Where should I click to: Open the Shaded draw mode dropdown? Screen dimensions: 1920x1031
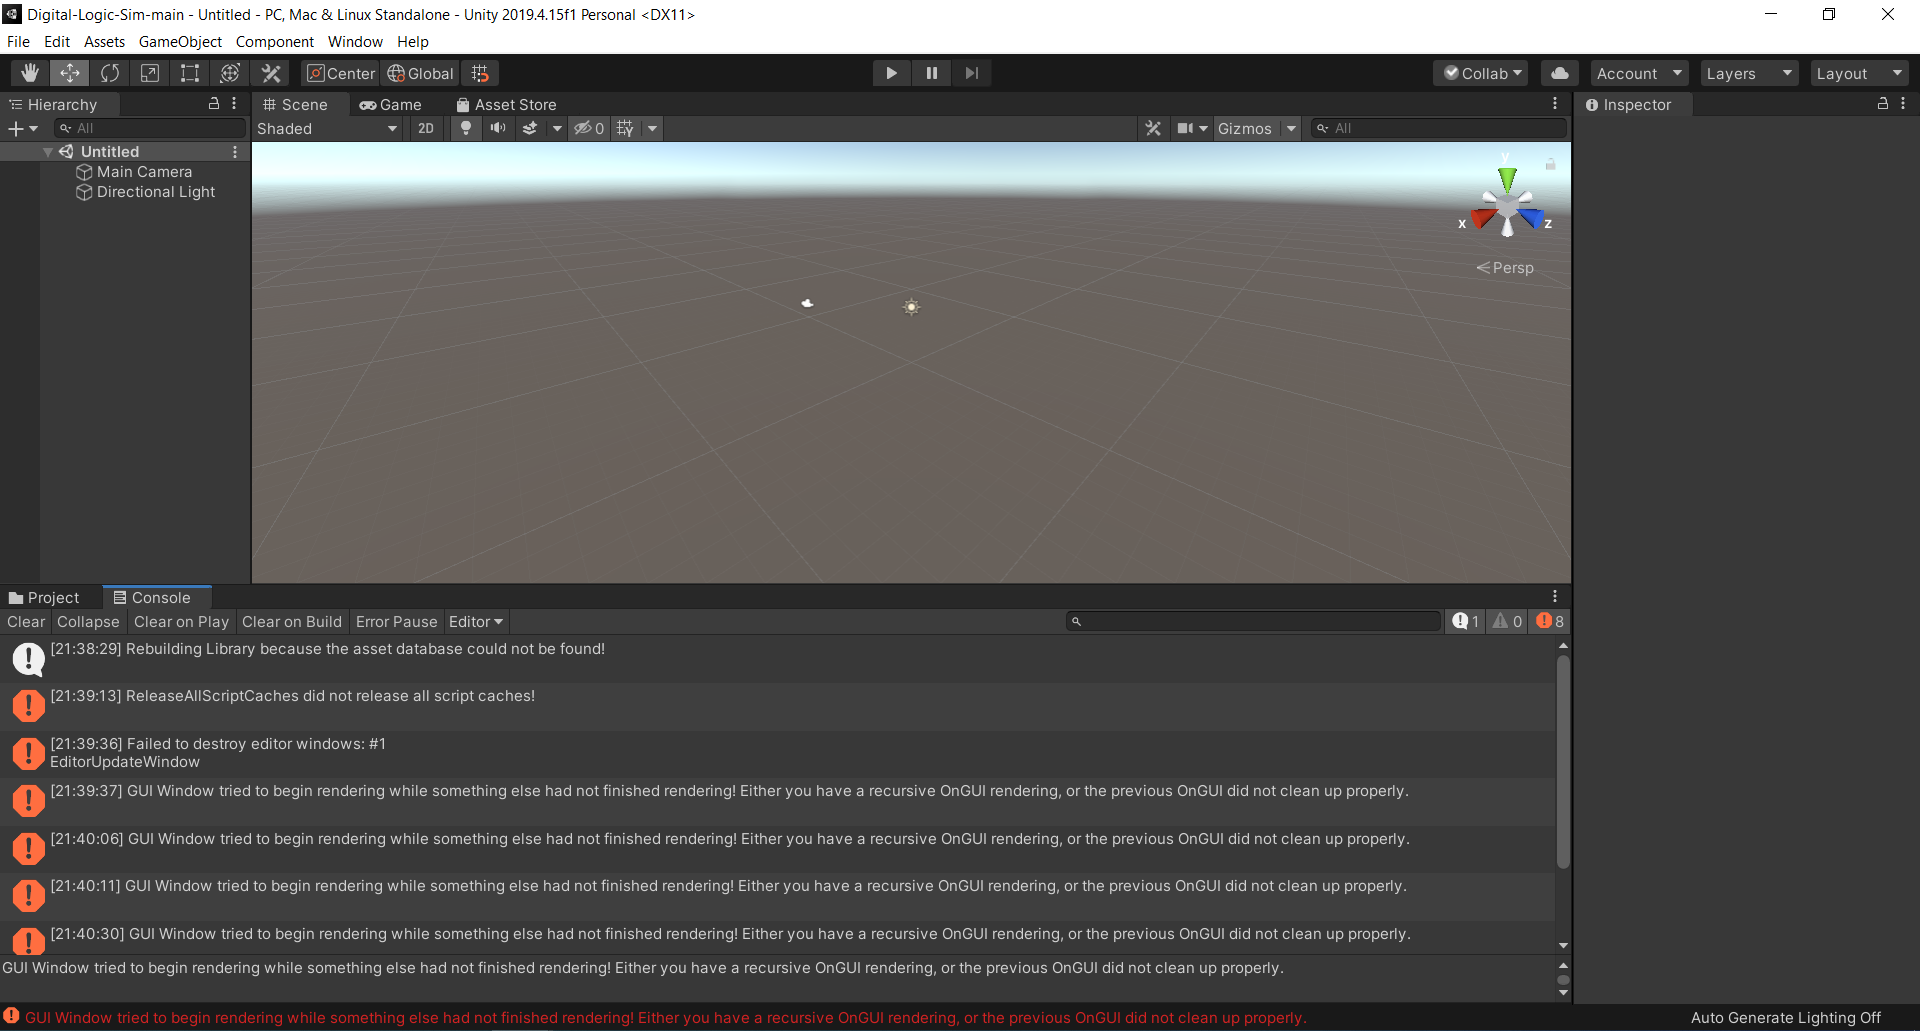[x=325, y=128]
